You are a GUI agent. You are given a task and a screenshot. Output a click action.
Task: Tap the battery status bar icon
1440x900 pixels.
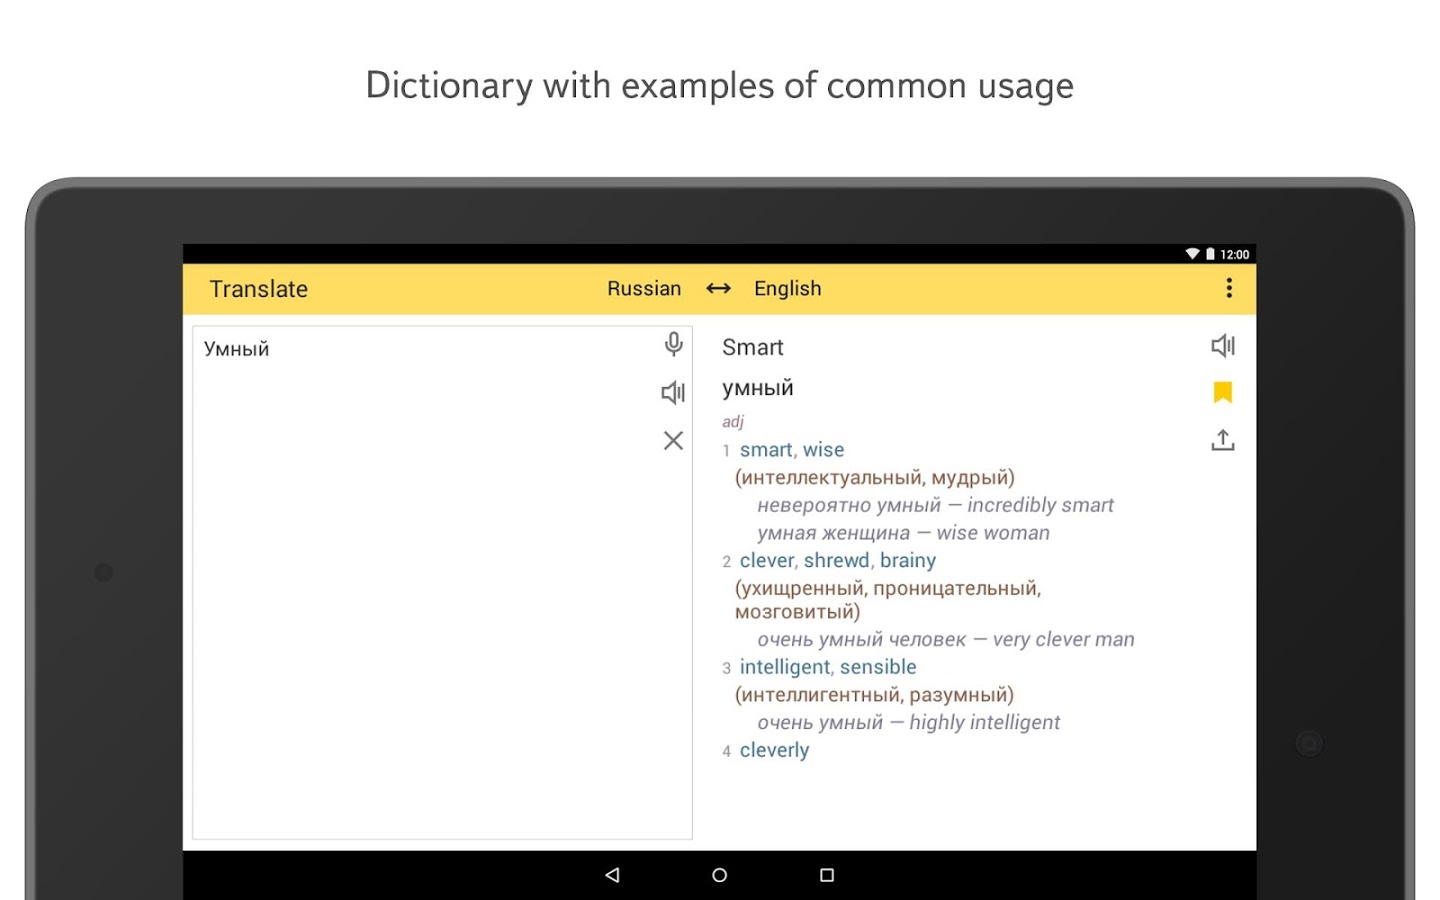pos(1210,254)
